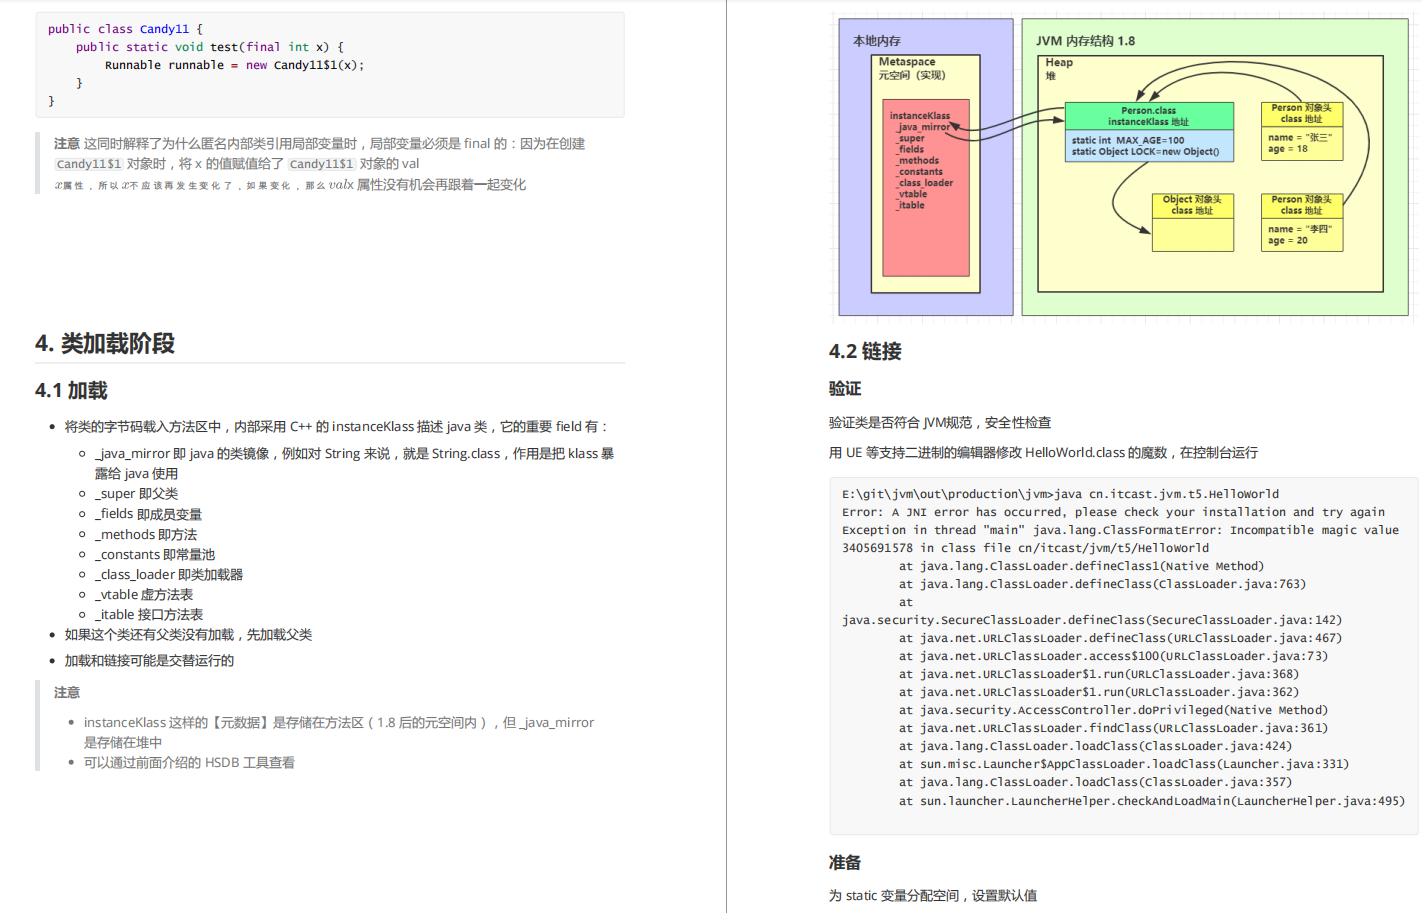The height and width of the screenshot is (913, 1422).
Task: Click stack line 'LauncherHelper.checkAndLoadMain(LauncherHelper.java:495)'
Action: [x=1152, y=801]
